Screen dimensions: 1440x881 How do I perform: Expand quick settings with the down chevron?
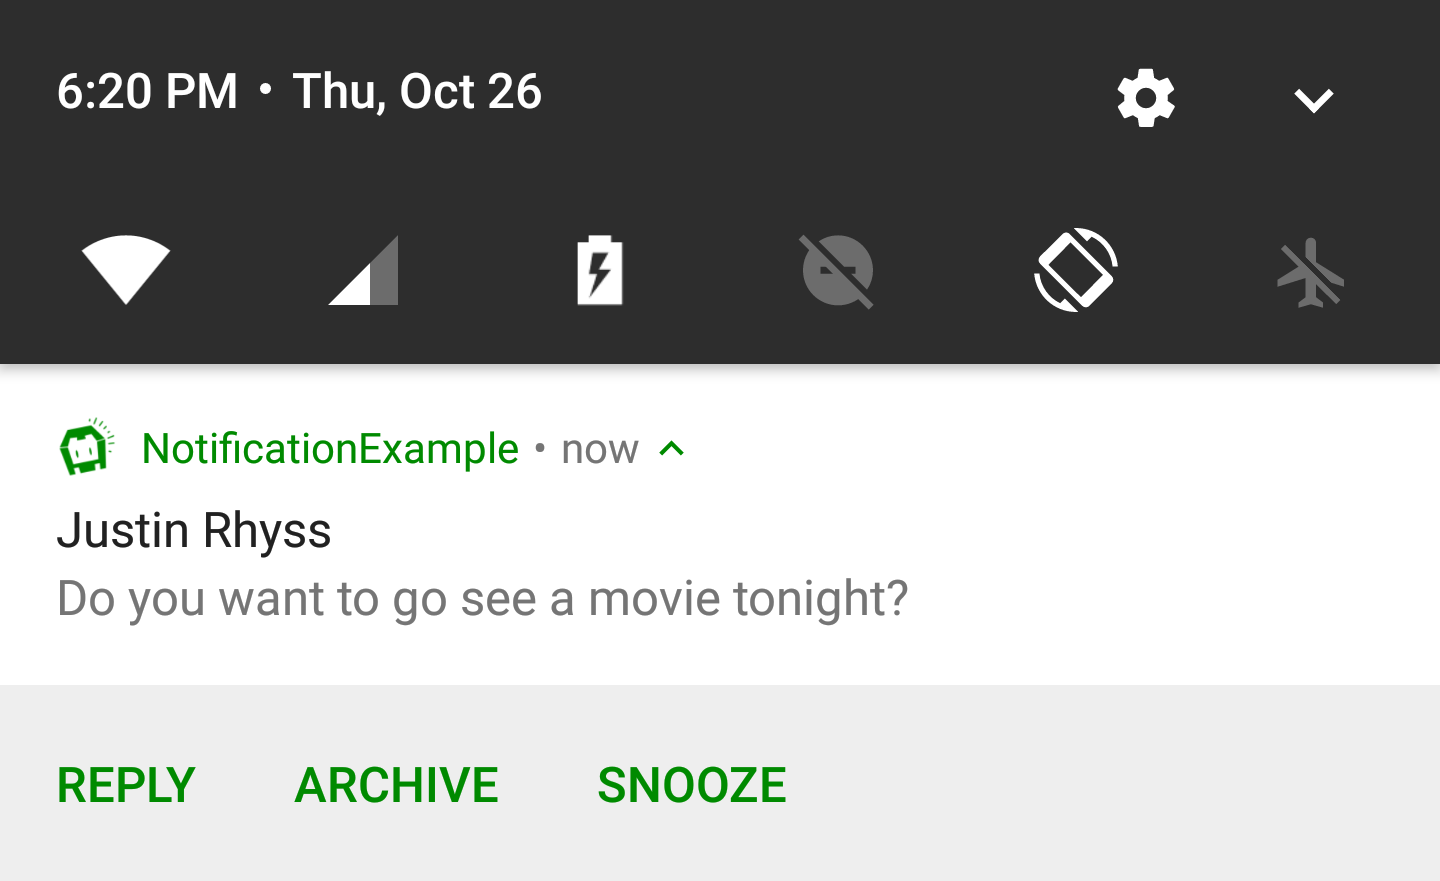click(x=1313, y=99)
